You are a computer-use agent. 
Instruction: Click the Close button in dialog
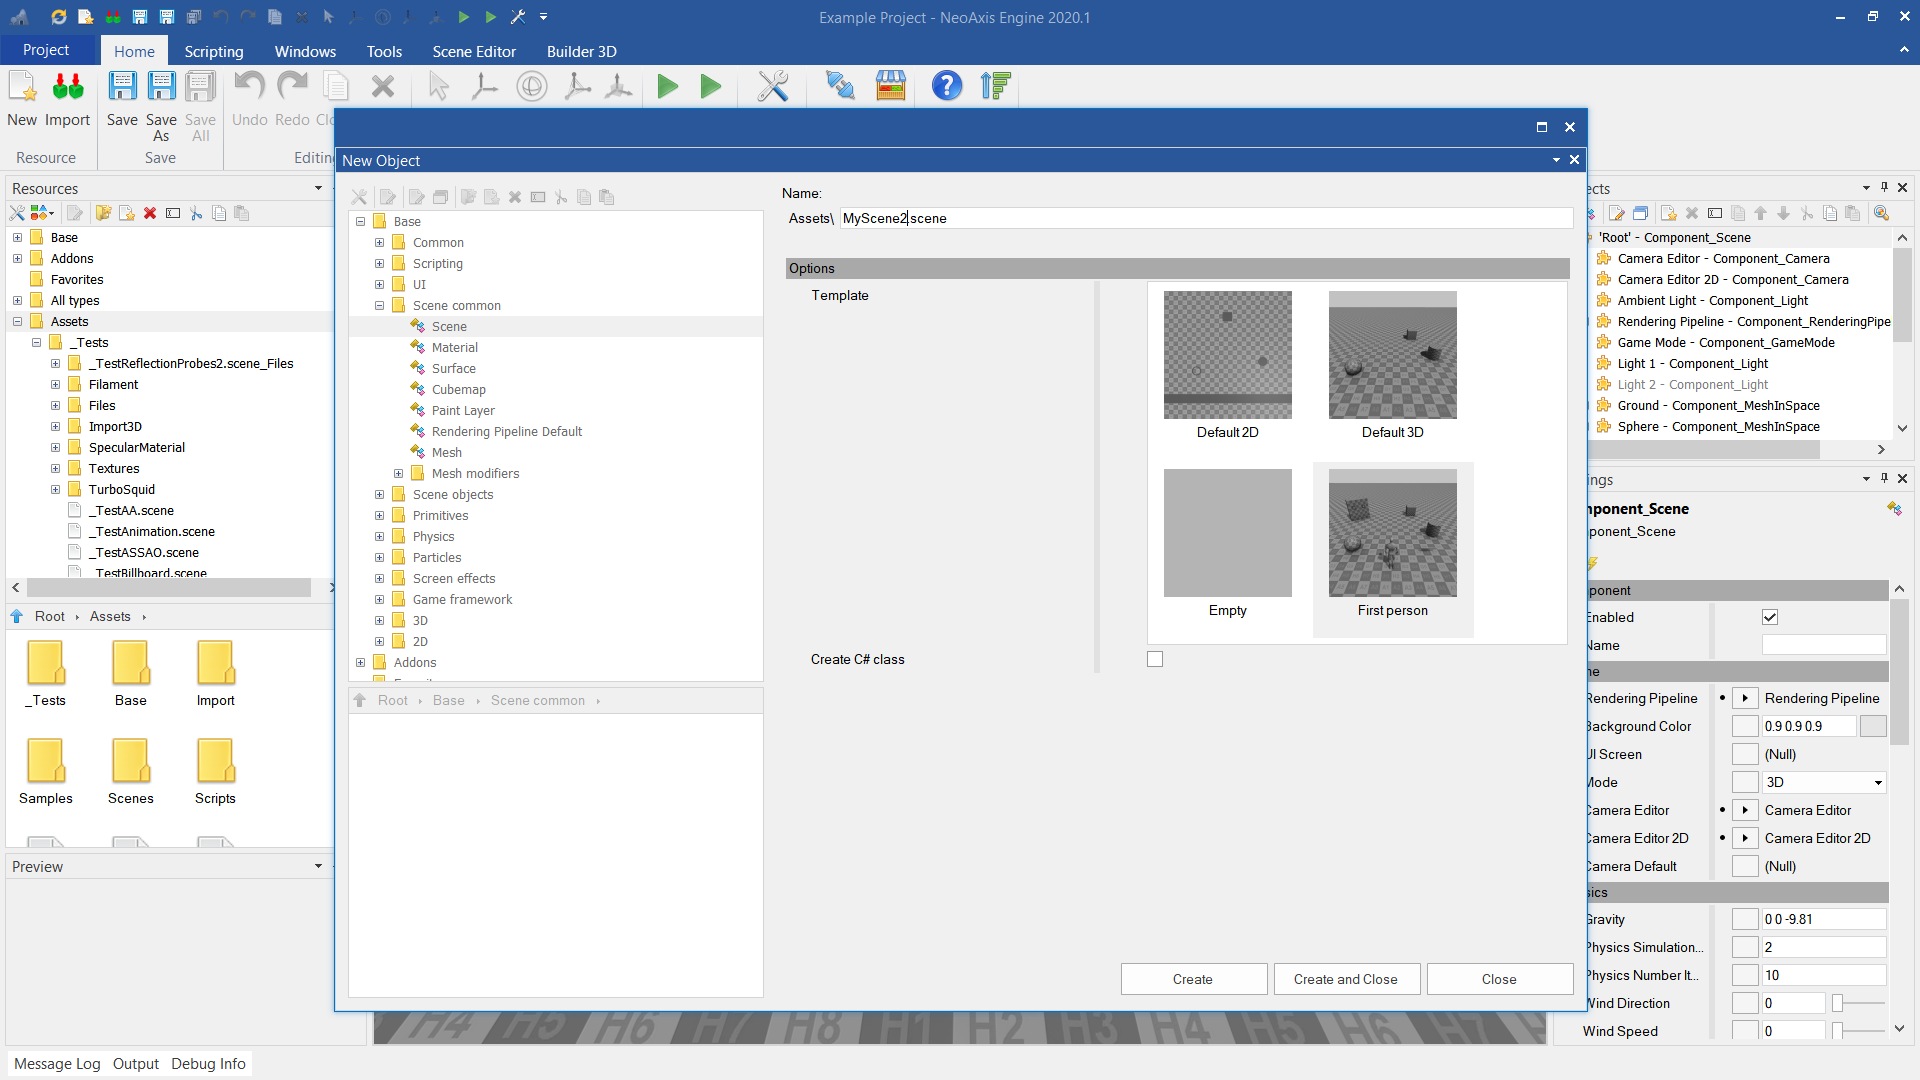(x=1498, y=979)
